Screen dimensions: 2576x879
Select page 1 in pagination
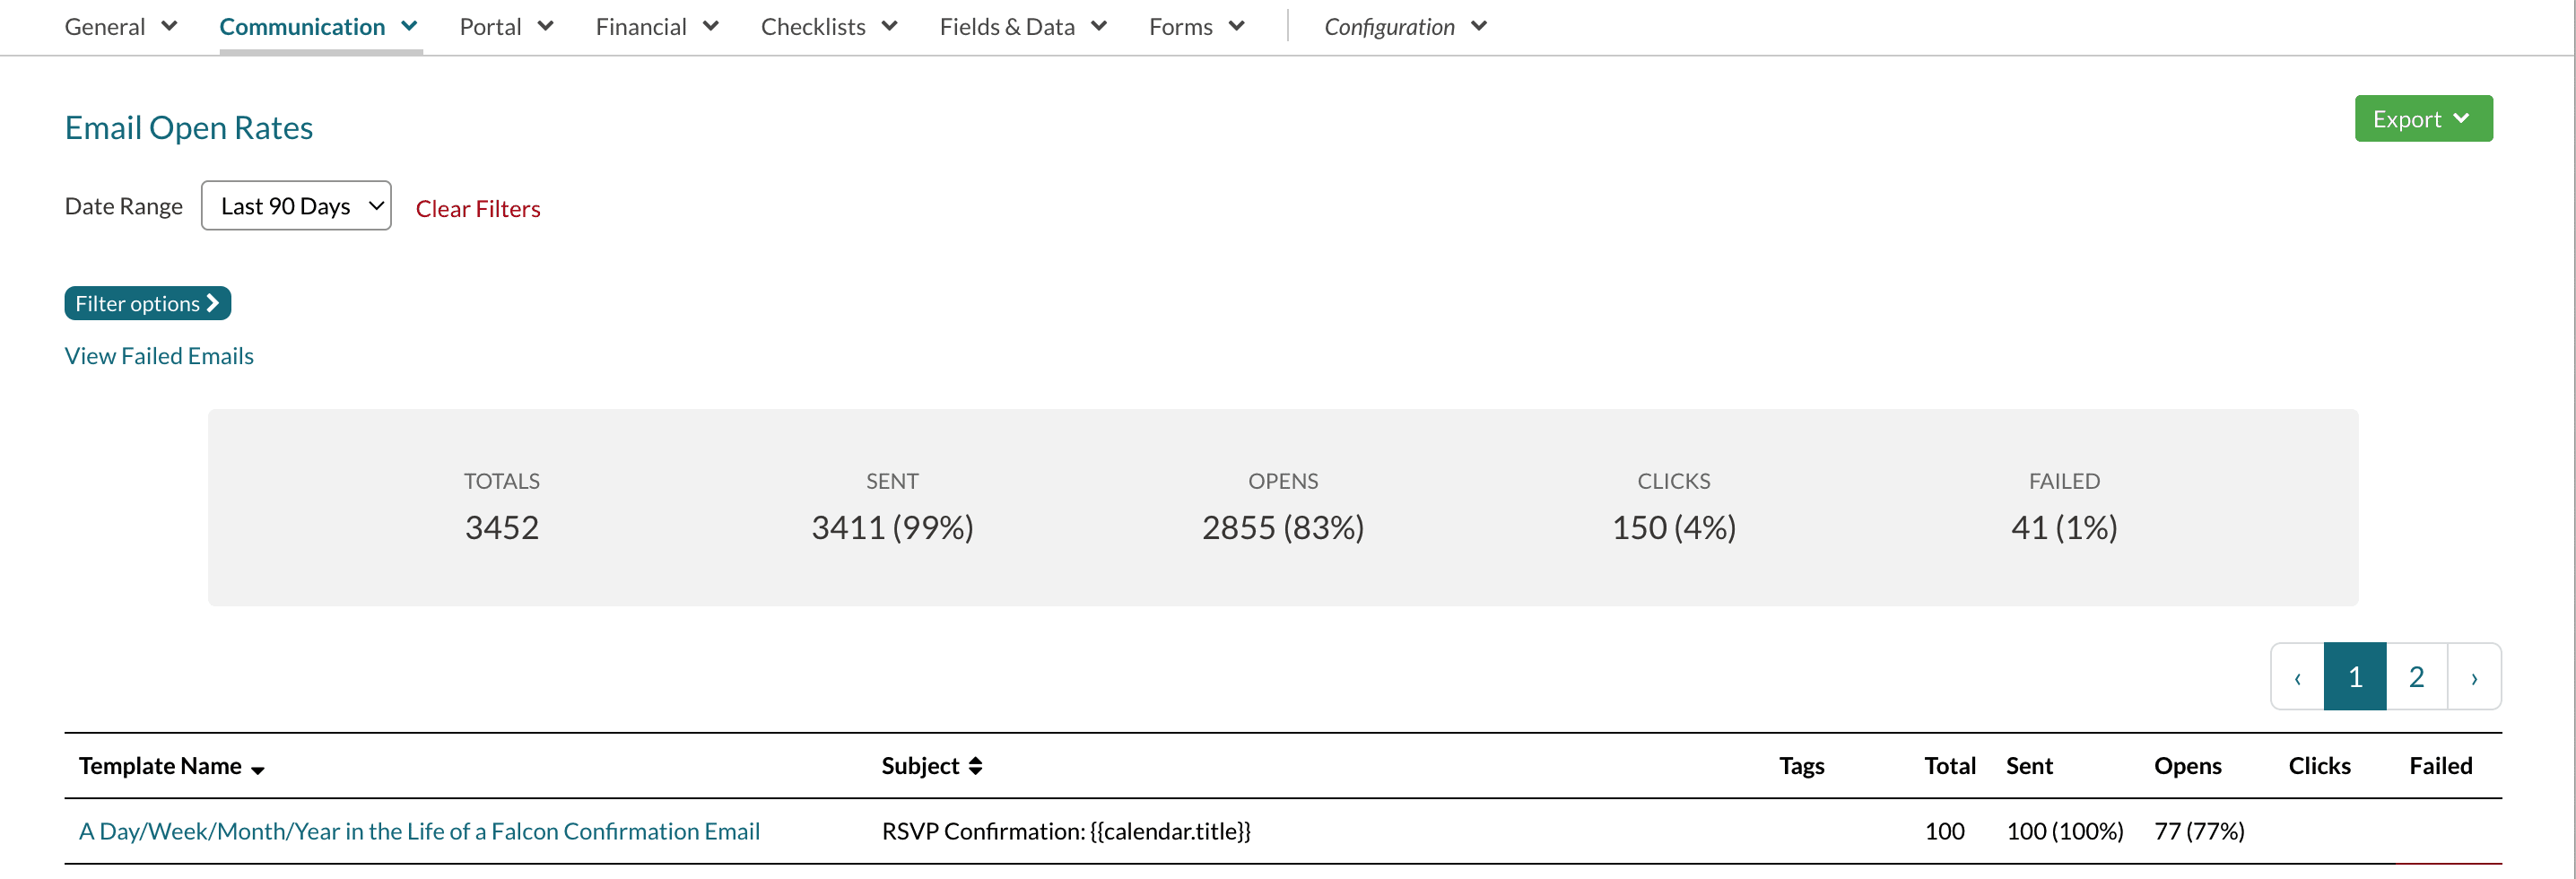tap(2354, 677)
